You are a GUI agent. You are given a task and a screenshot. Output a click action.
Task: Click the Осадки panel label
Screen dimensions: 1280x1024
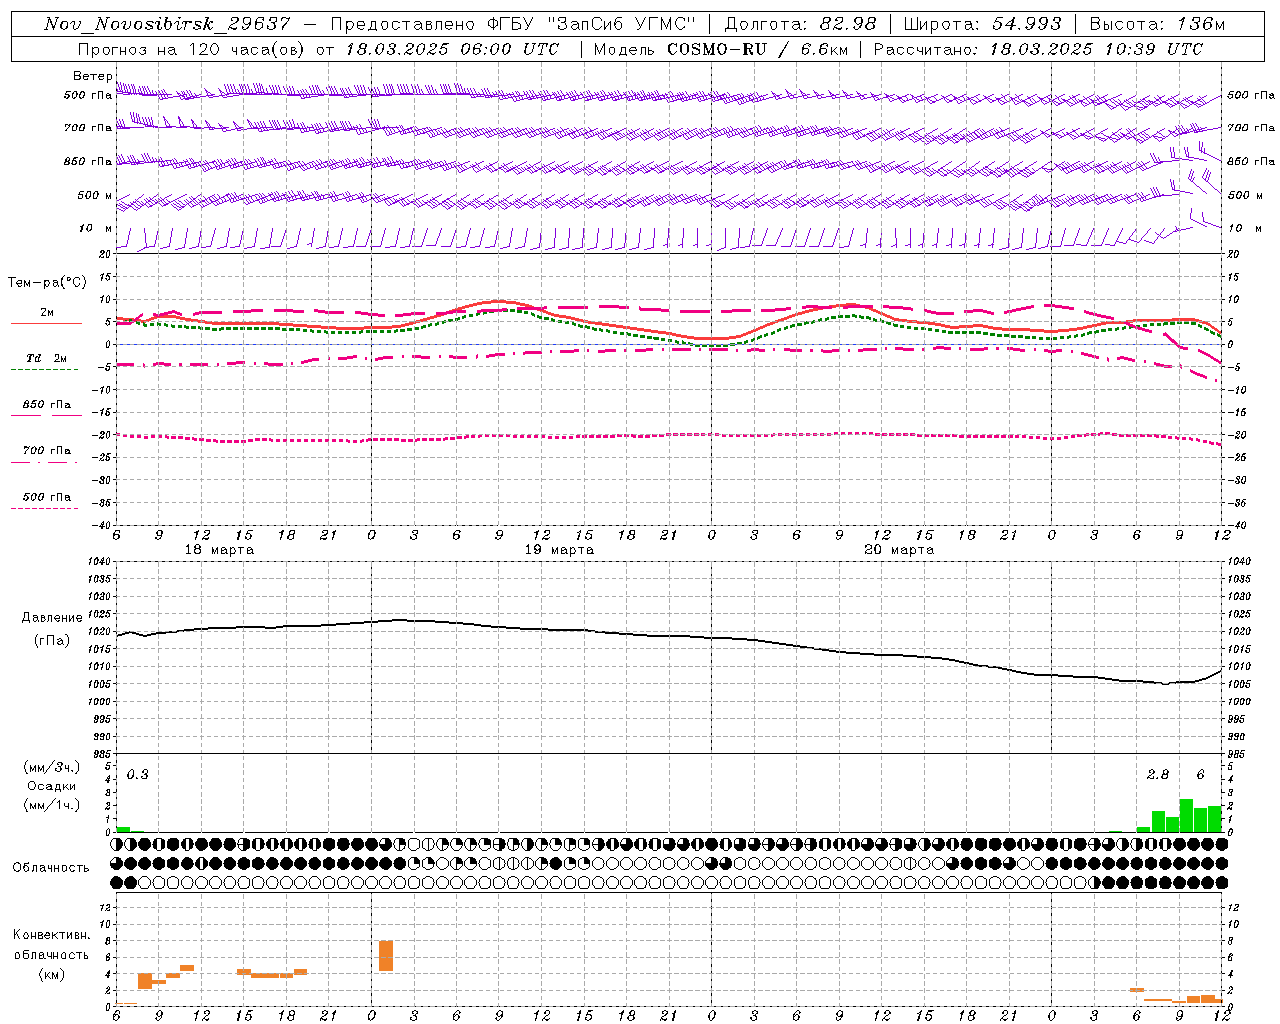click(x=52, y=786)
